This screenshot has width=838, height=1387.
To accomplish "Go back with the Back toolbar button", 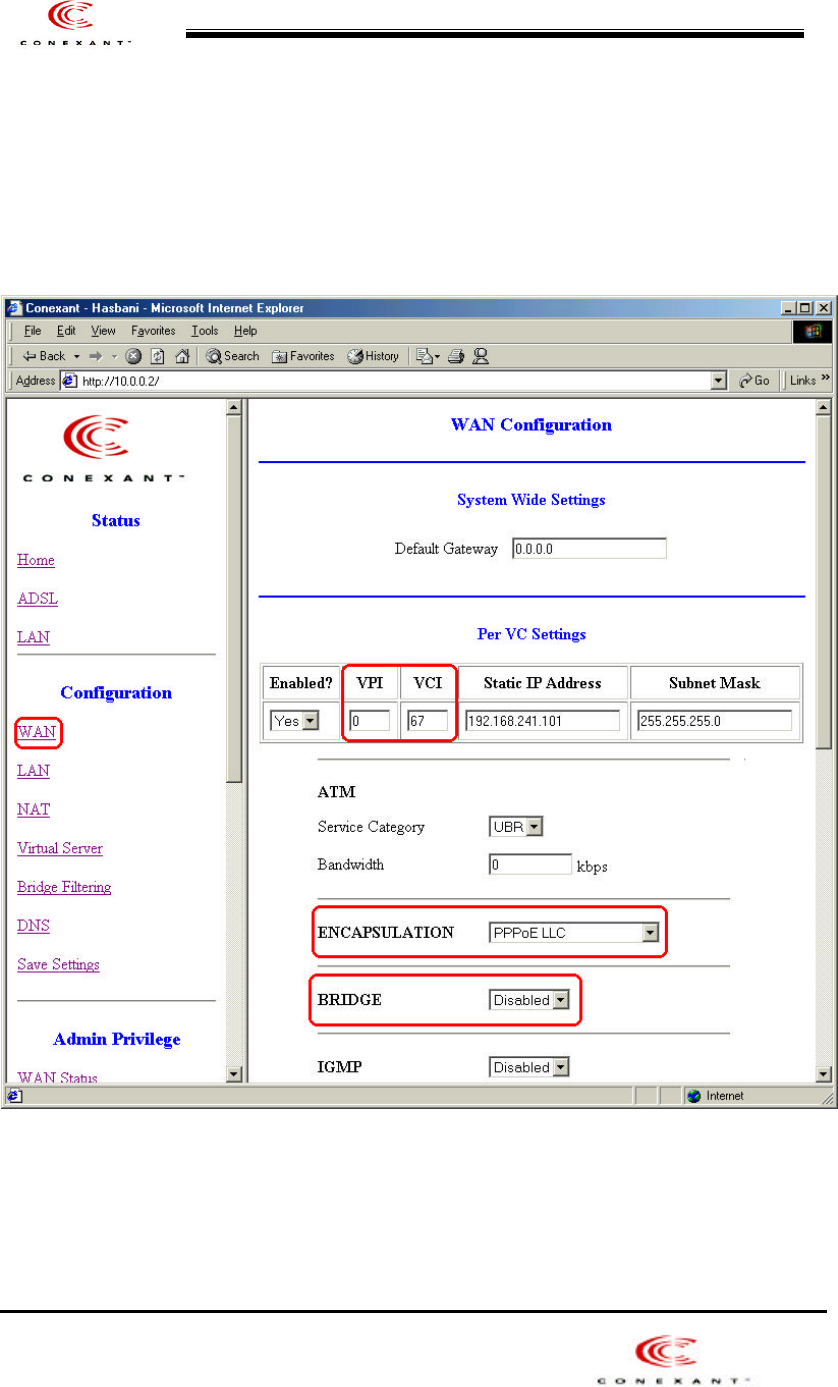I will pyautogui.click(x=44, y=356).
